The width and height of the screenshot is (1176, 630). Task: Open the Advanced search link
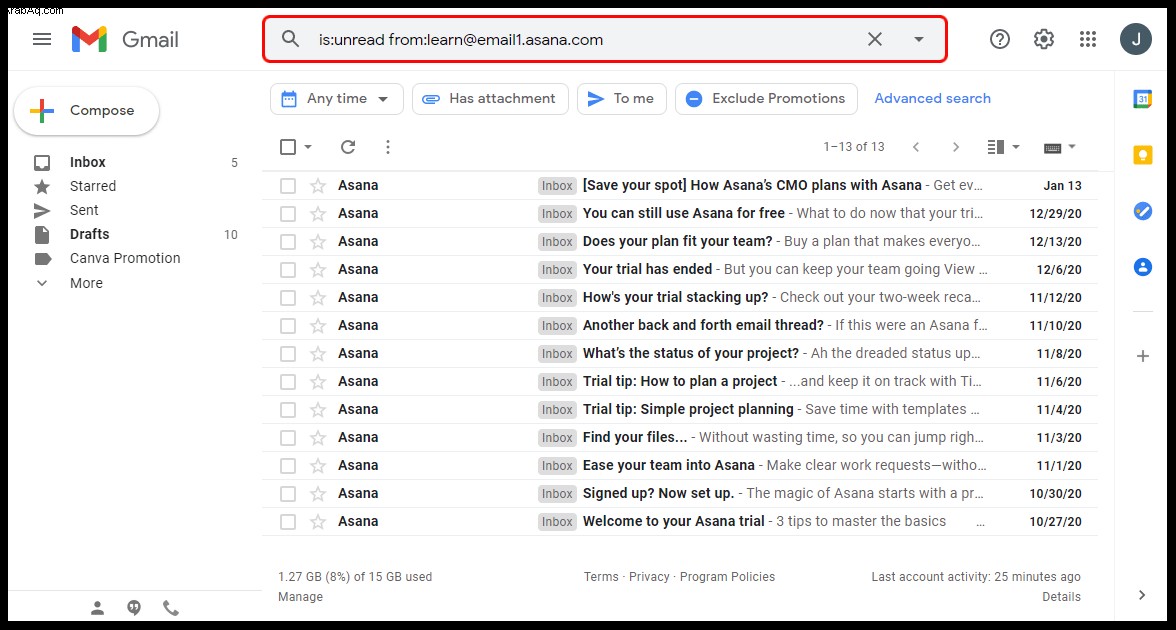932,98
